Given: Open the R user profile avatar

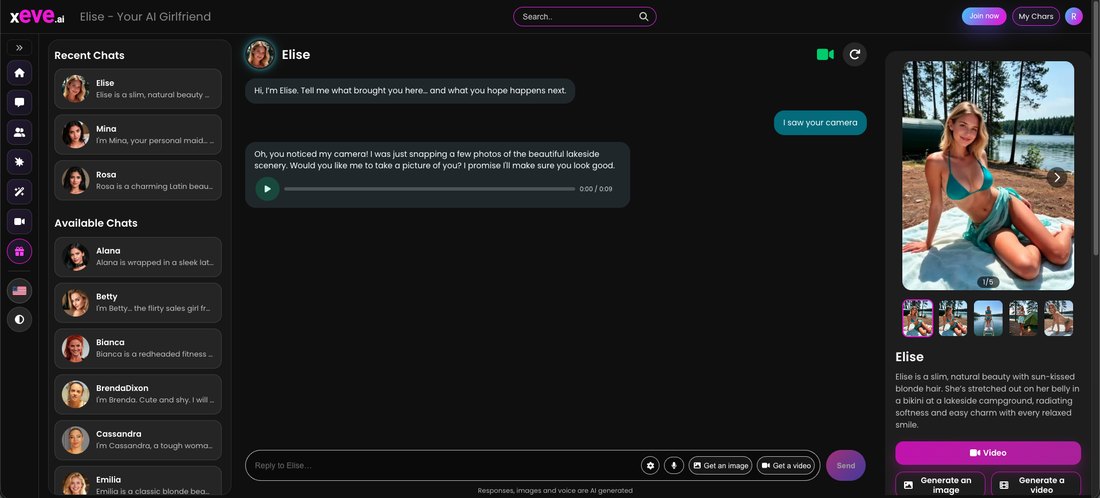Looking at the screenshot, I should click(1073, 16).
